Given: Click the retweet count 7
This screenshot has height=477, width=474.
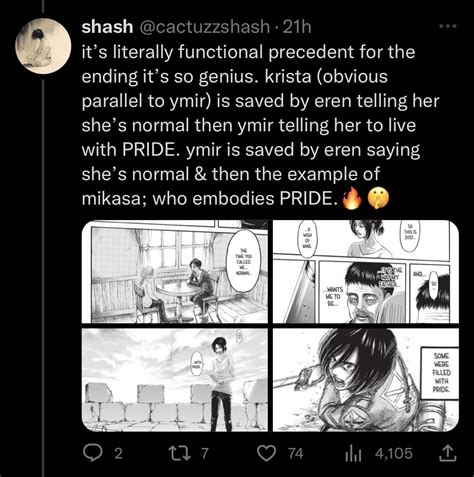Looking at the screenshot, I should pos(205,454).
